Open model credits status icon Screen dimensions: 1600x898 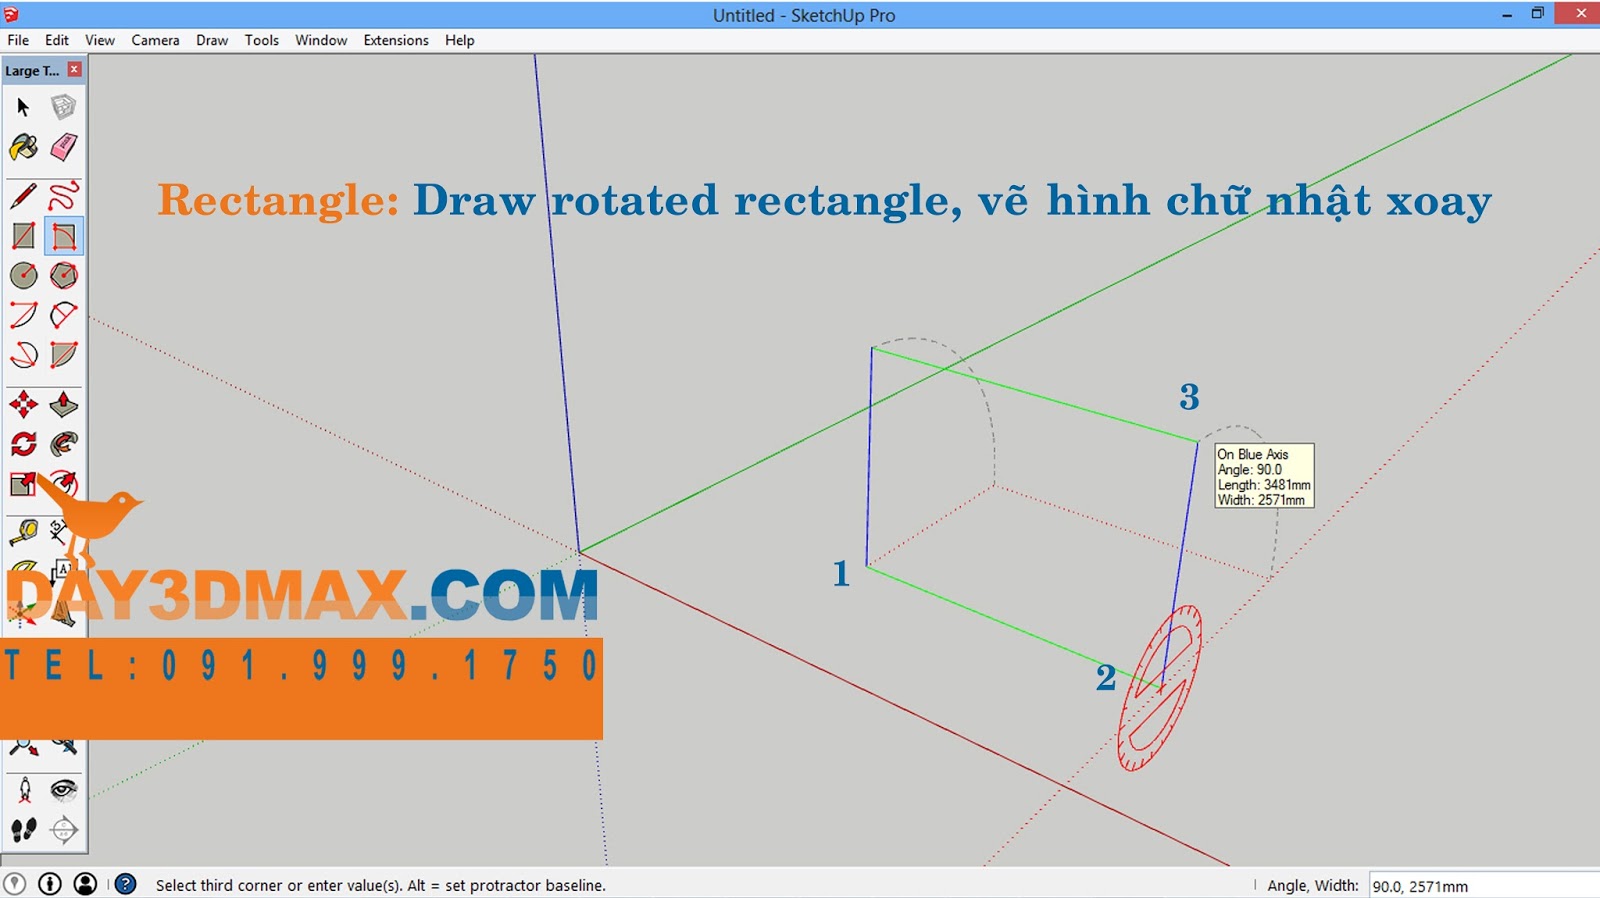(x=50, y=884)
